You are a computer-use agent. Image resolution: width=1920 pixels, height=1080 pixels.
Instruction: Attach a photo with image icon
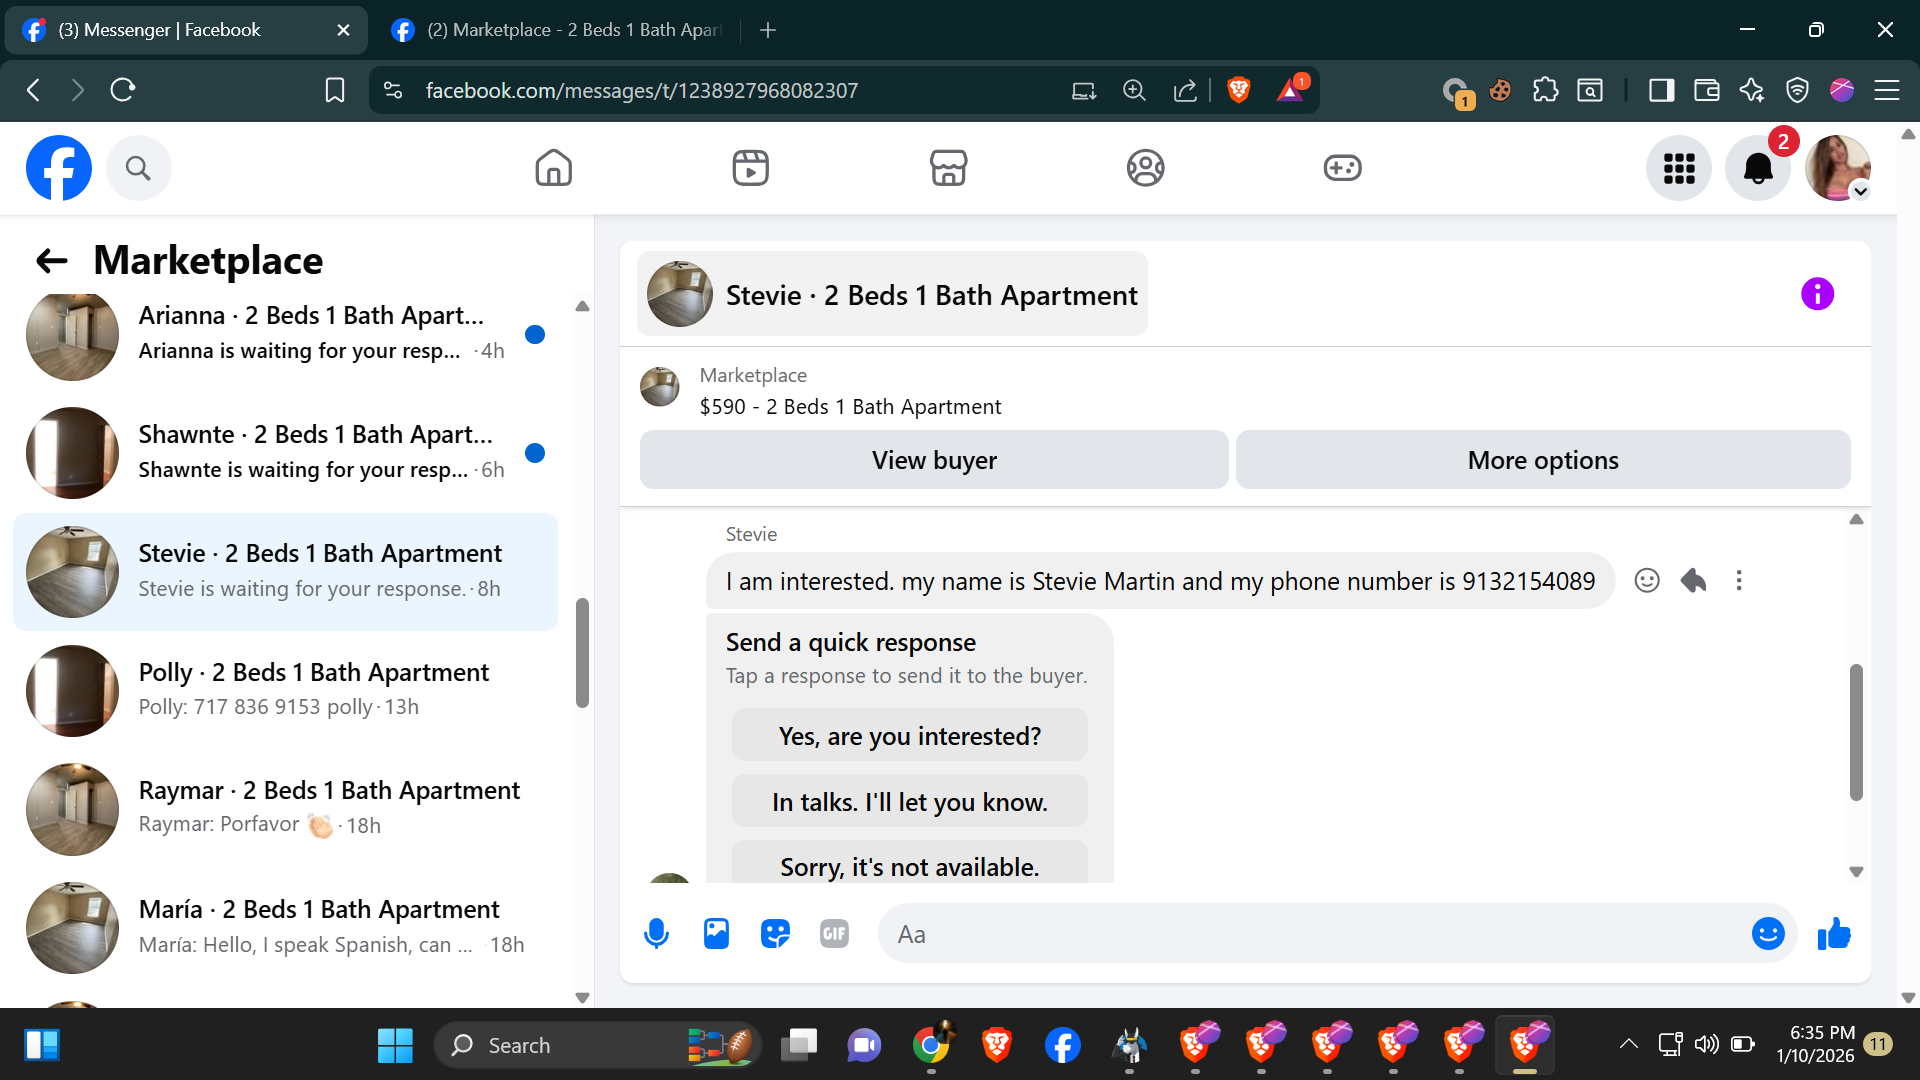(x=716, y=934)
